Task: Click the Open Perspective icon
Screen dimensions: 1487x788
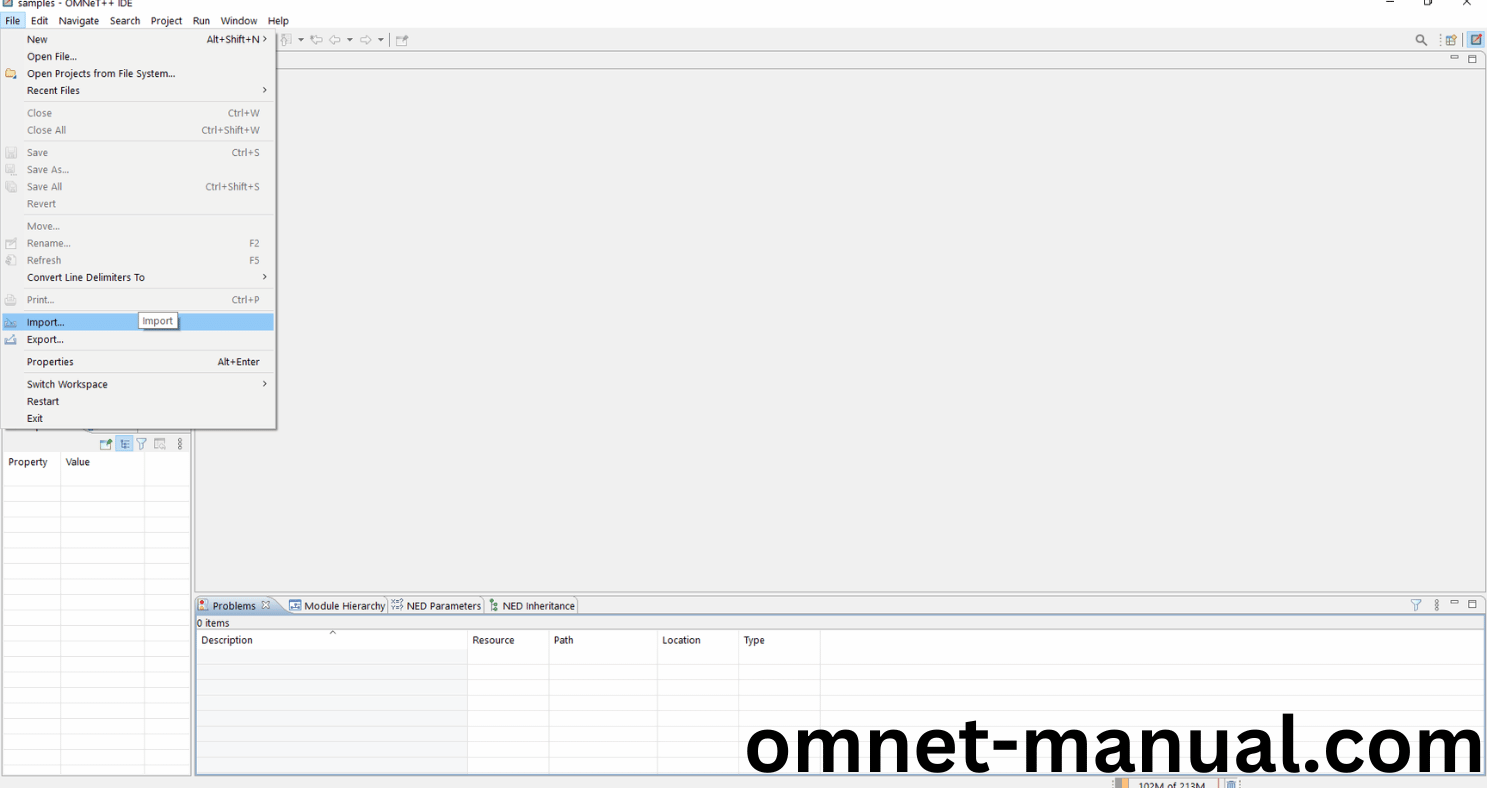Action: (1451, 40)
